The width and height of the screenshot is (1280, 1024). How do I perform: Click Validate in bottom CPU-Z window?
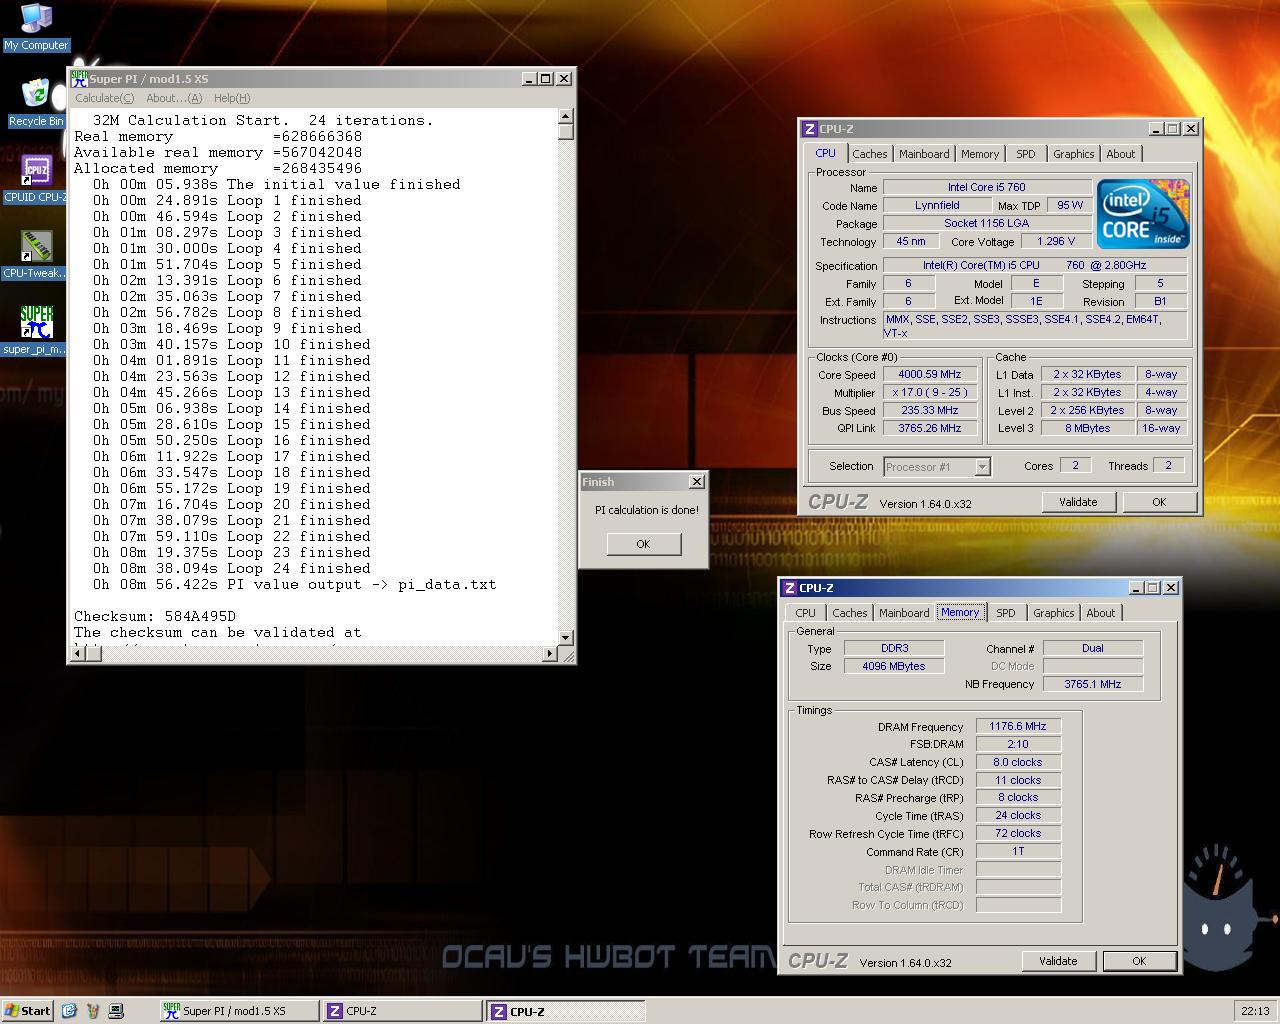[1058, 961]
